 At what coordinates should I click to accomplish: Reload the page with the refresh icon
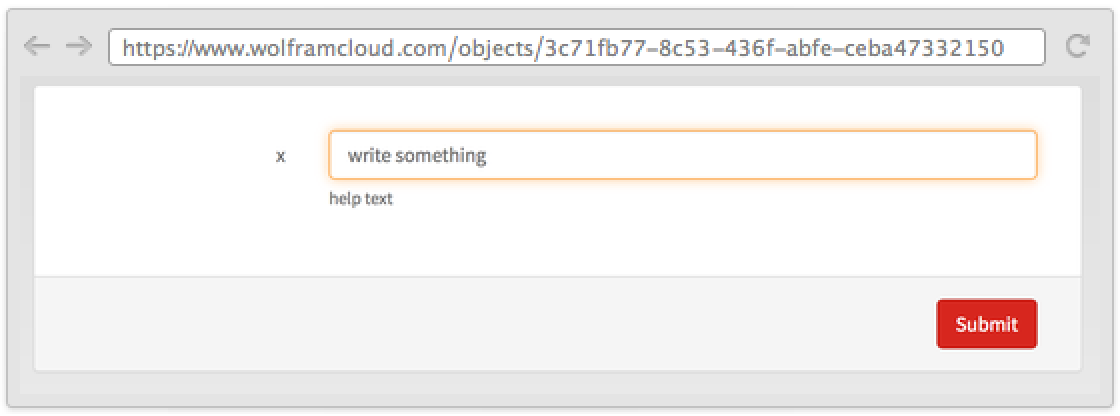pyautogui.click(x=1077, y=46)
